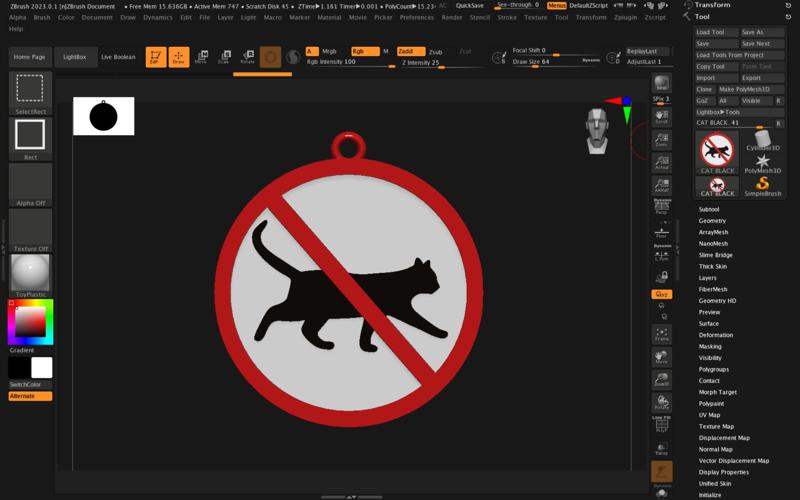
Task: Open the ToyPlastic material sphere
Action: point(30,272)
